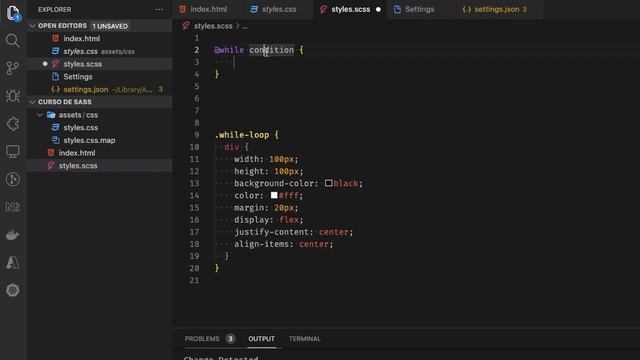Click the clock-like timeline icon in the activity bar
Viewport: 640px width, 360px height.
tap(13, 179)
